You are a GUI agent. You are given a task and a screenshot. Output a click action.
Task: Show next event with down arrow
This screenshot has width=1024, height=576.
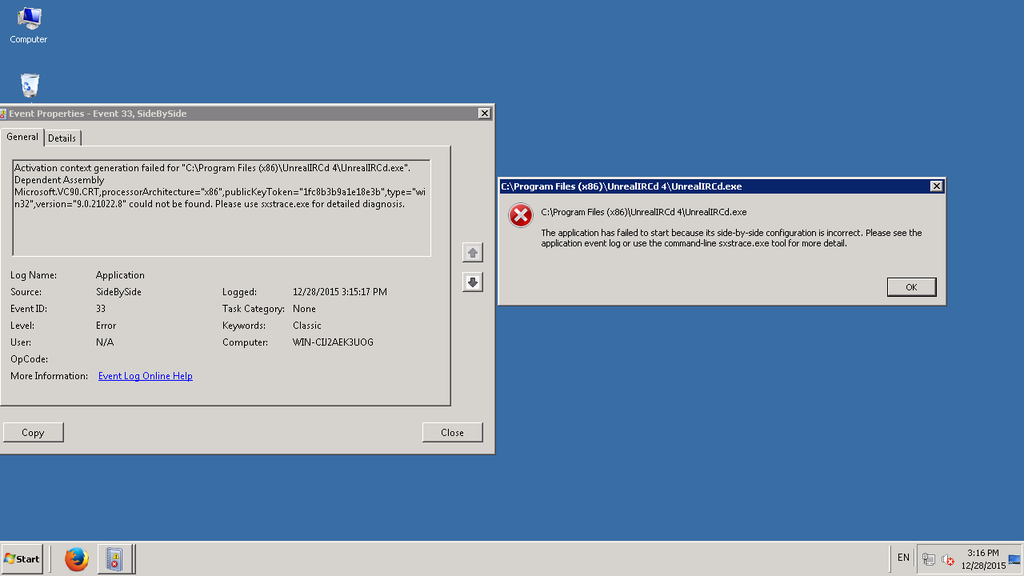[473, 282]
